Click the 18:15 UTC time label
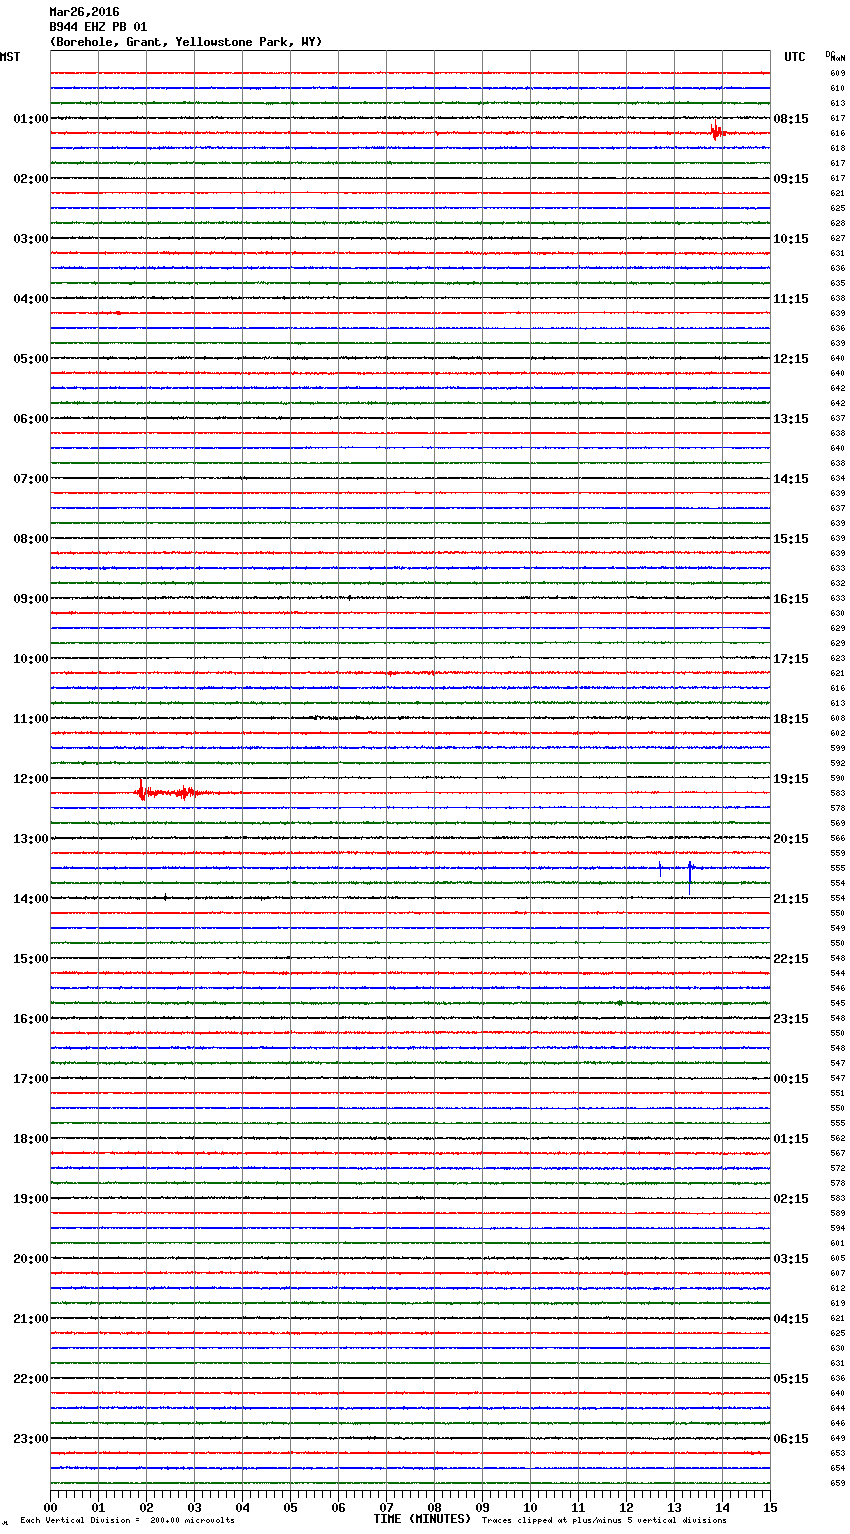This screenshot has width=850, height=1534. (791, 719)
